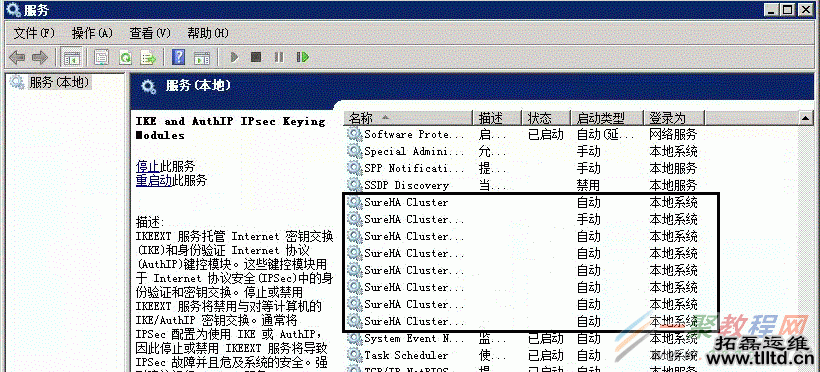Click the gear icon beside 服务(本地) in tree
This screenshot has height=372, width=820.
coord(17,82)
